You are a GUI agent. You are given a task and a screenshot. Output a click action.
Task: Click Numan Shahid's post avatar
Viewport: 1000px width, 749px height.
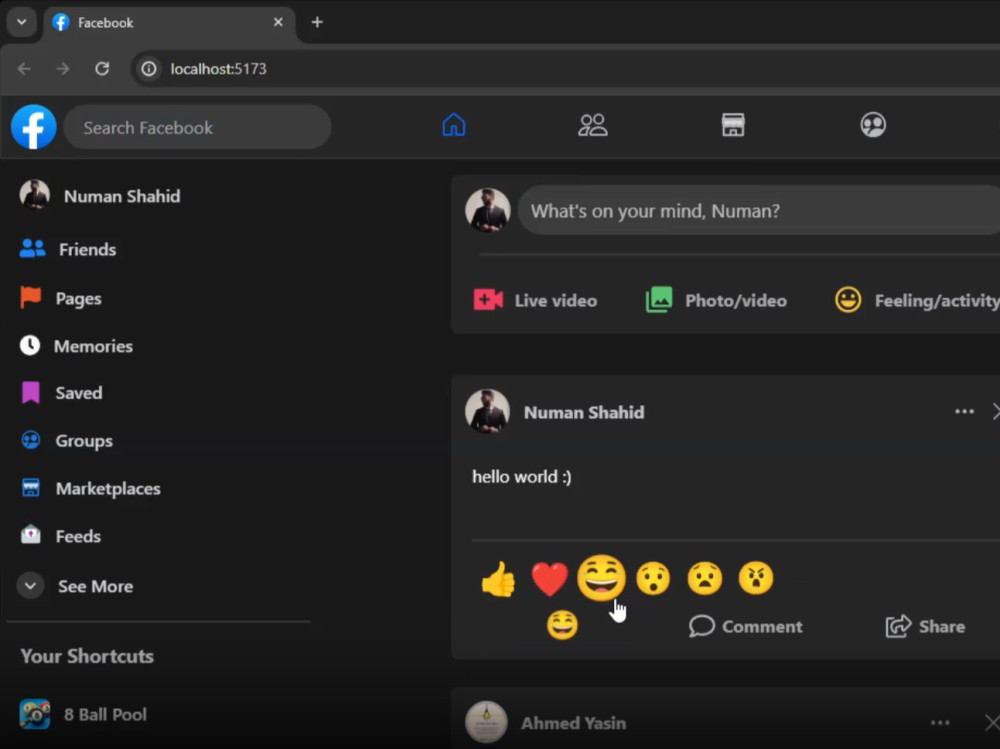click(488, 412)
